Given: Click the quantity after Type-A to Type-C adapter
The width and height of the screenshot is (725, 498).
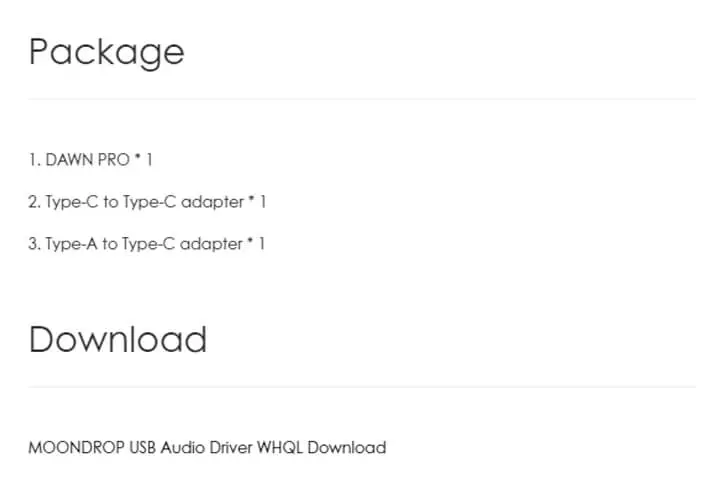Looking at the screenshot, I should coord(262,244).
